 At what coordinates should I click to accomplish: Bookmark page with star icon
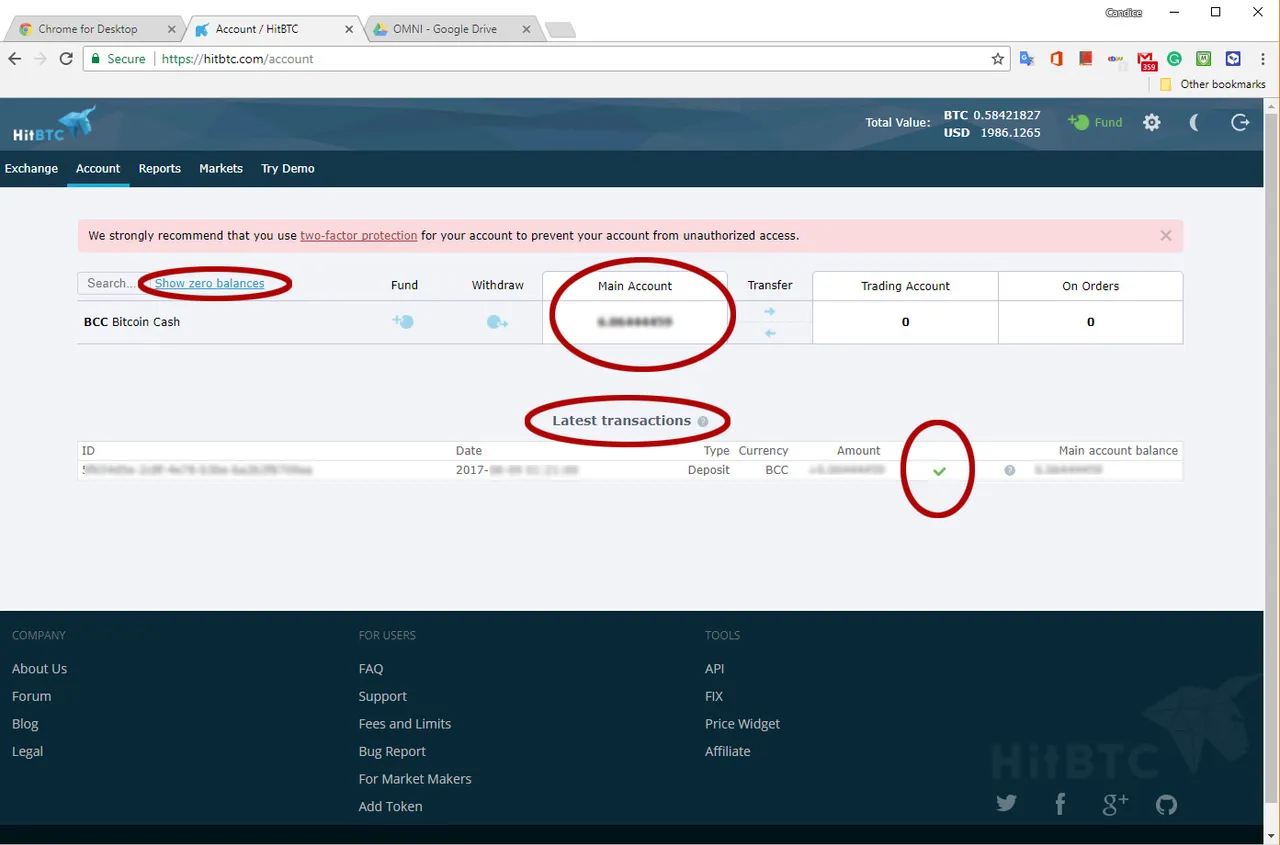(997, 59)
